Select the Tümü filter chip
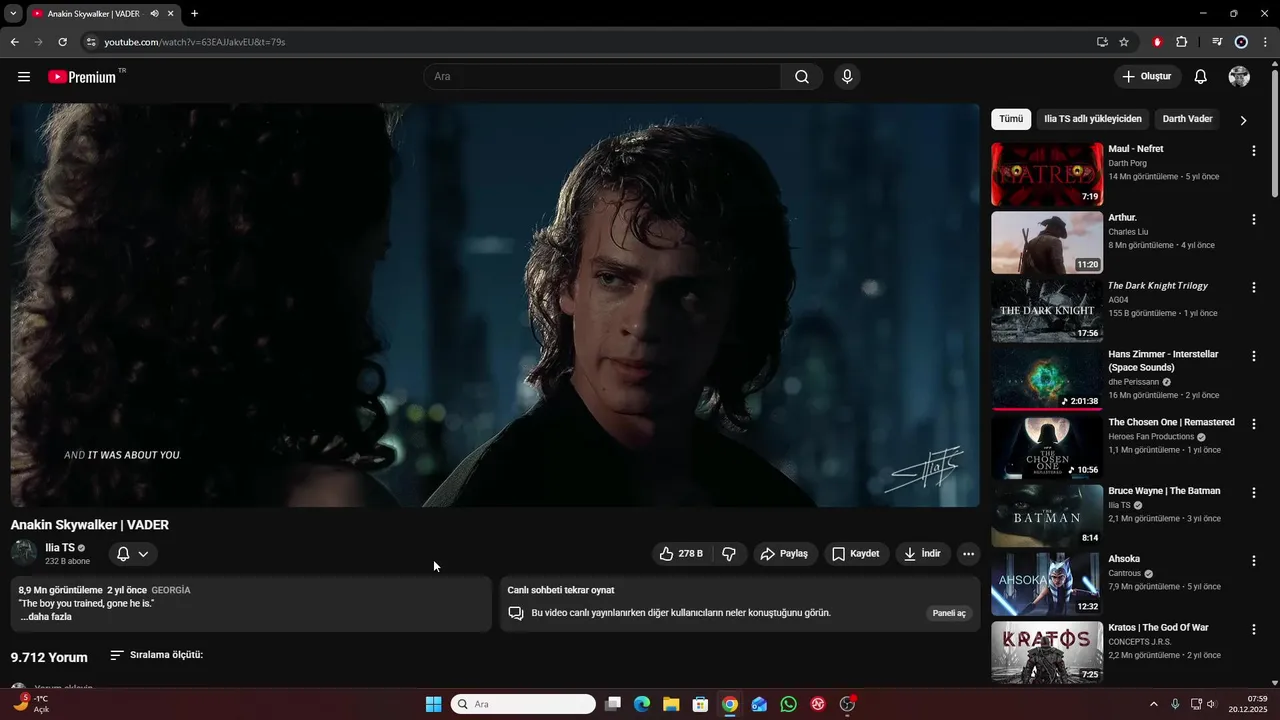1280x720 pixels. 1011,119
